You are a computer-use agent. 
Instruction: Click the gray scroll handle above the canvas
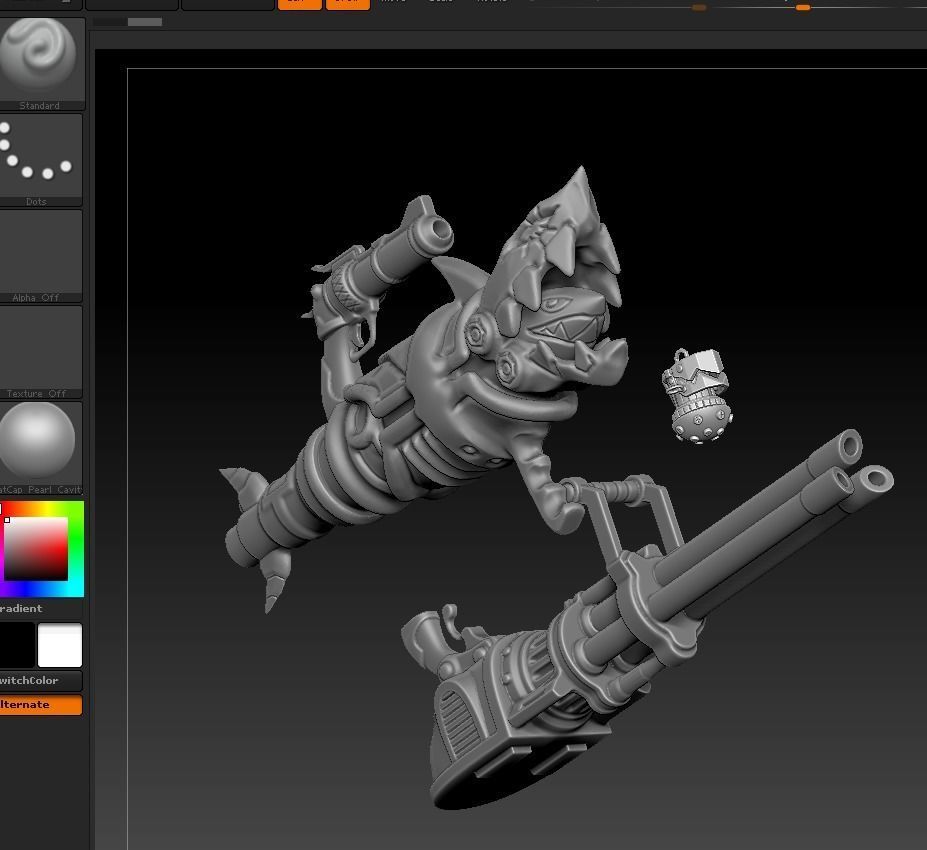pyautogui.click(x=145, y=22)
